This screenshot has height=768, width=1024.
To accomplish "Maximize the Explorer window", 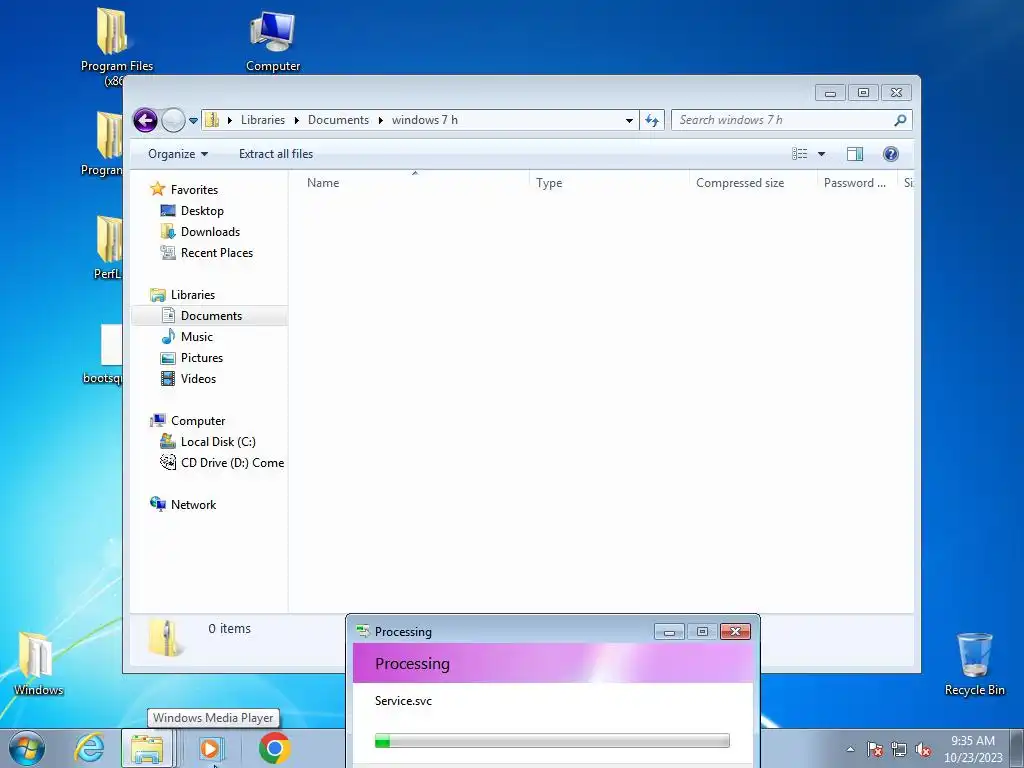I will click(x=863, y=93).
